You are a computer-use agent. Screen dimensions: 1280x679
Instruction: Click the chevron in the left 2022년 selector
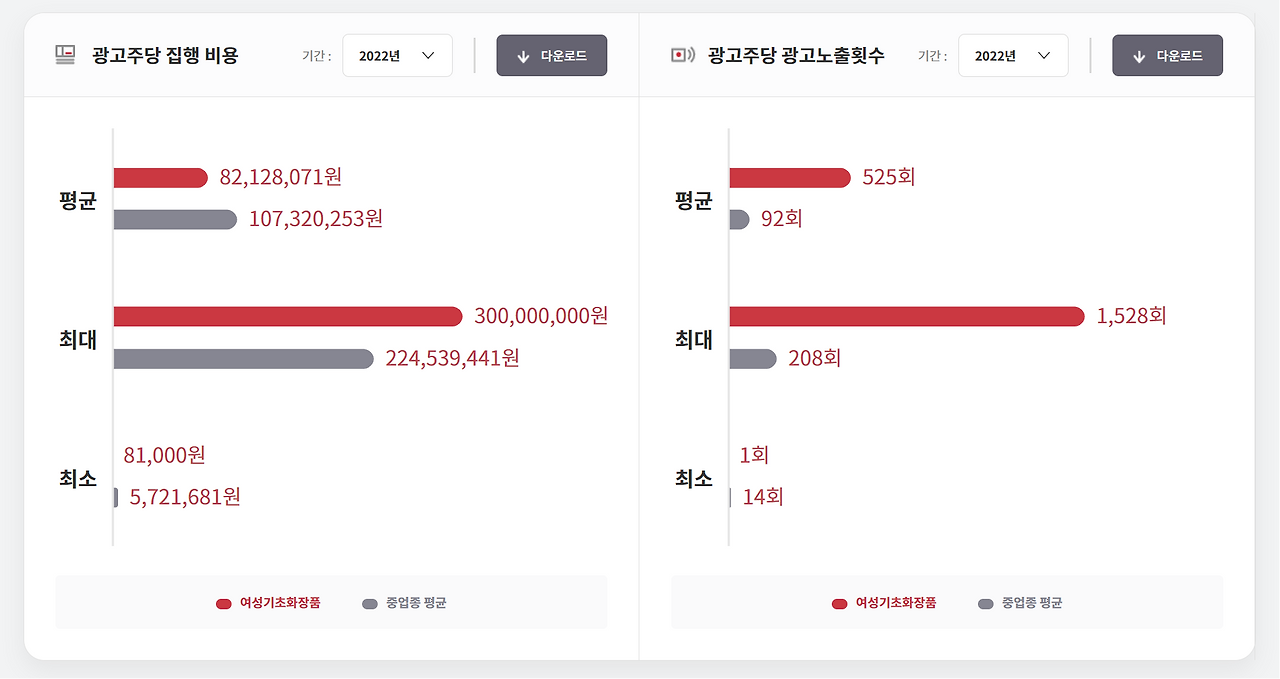click(430, 55)
